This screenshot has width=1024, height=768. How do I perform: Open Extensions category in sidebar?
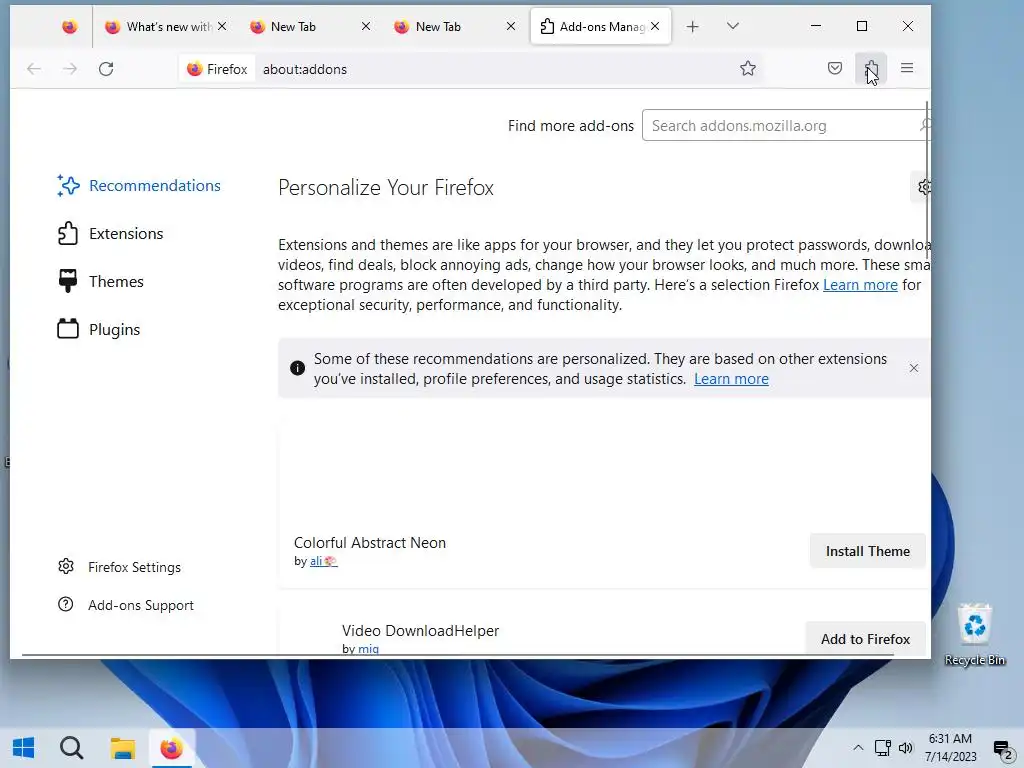click(x=110, y=233)
